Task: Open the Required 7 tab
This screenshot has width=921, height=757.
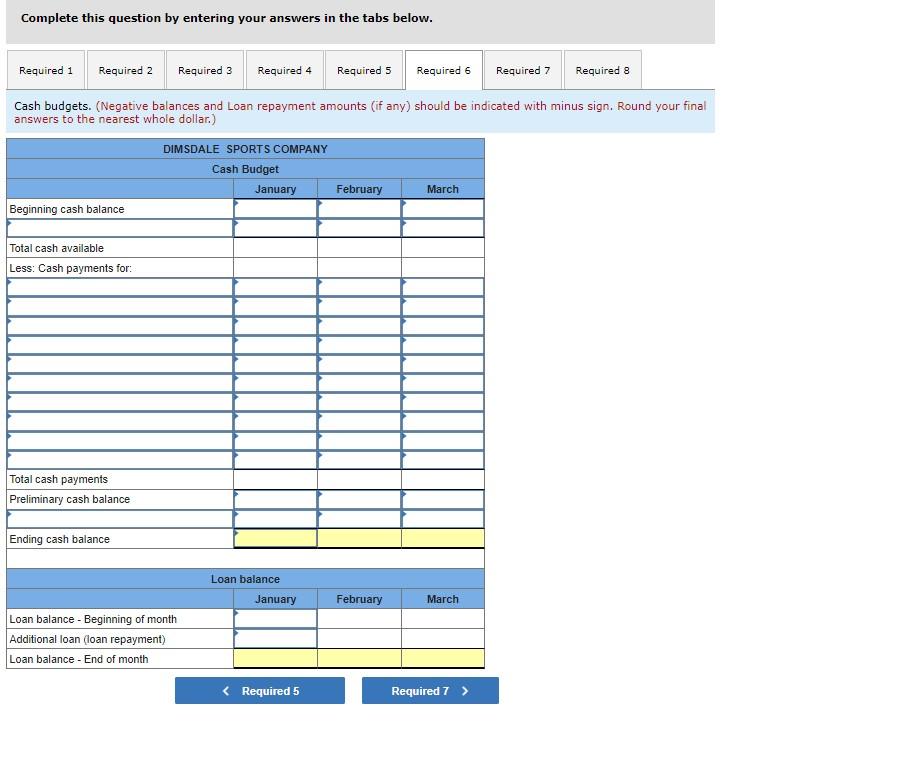Action: (522, 70)
